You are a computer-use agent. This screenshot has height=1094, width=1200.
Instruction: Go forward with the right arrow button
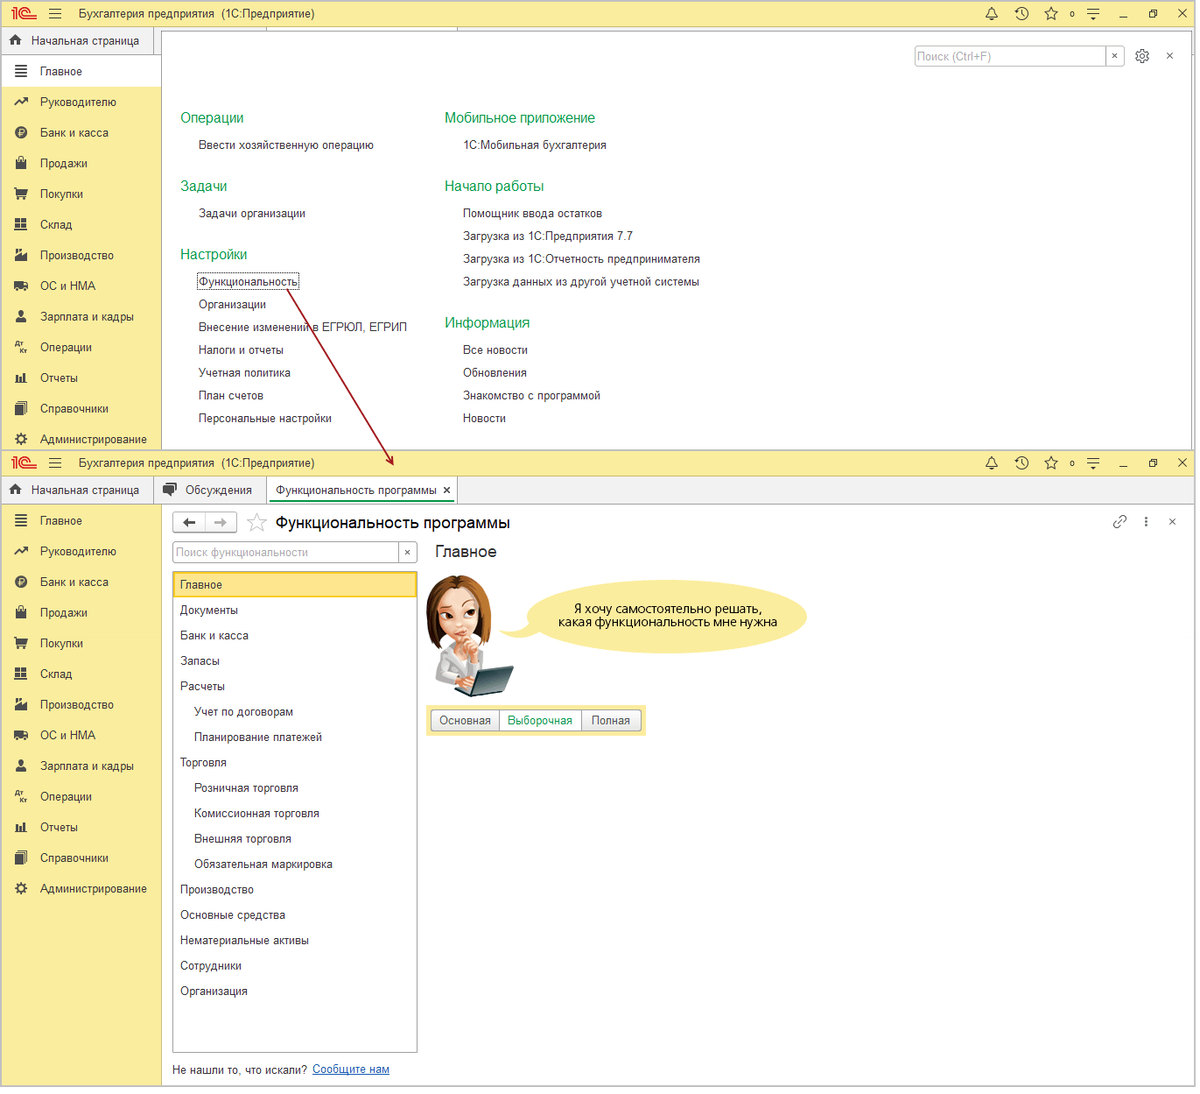click(x=221, y=522)
